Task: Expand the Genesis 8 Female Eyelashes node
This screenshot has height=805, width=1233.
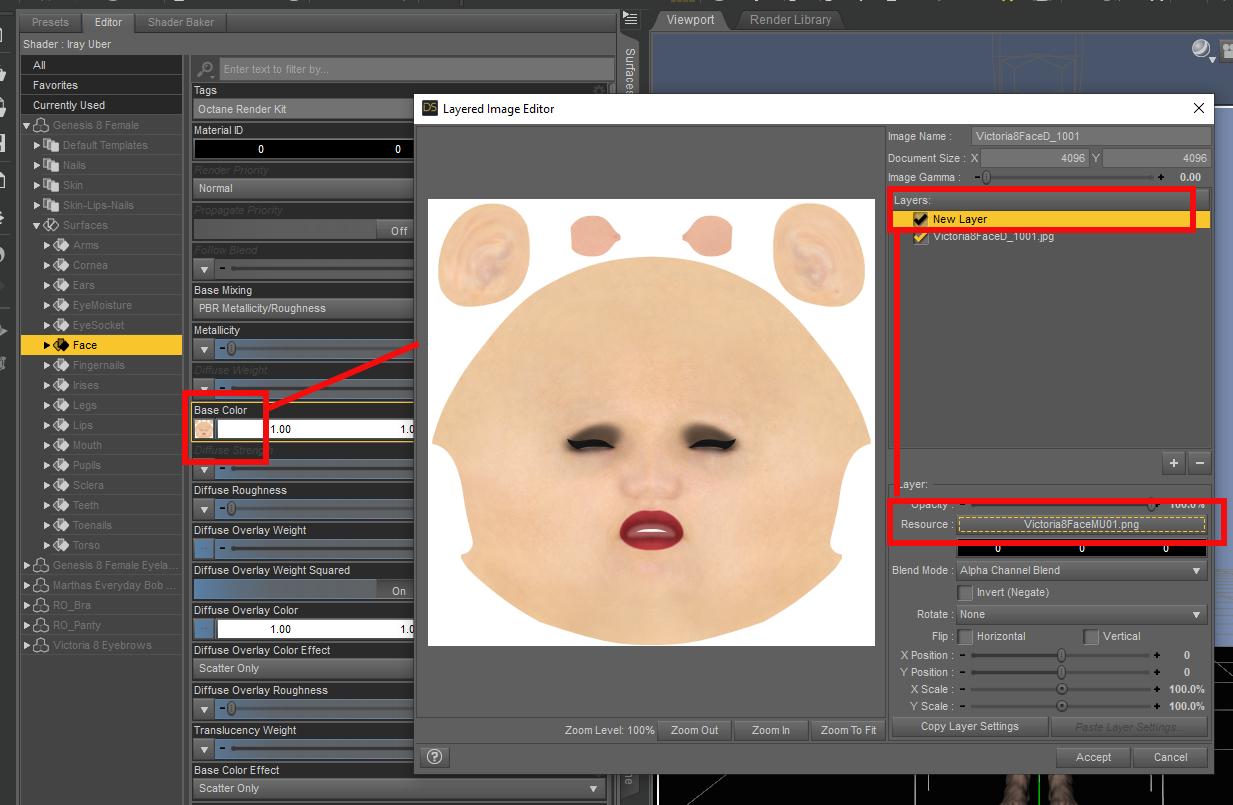Action: pyautogui.click(x=27, y=565)
